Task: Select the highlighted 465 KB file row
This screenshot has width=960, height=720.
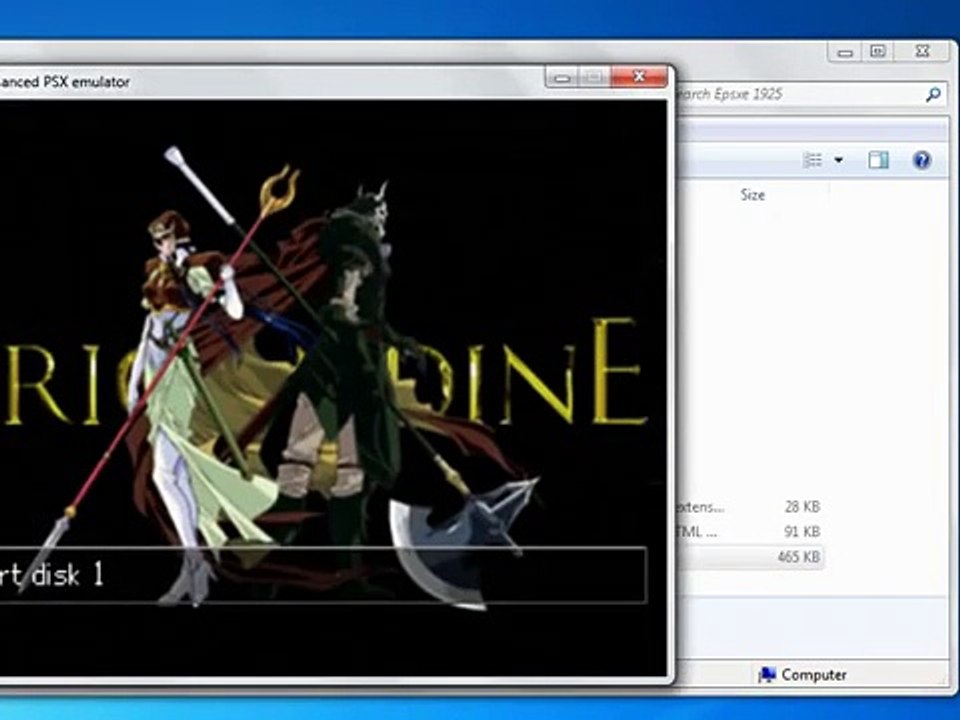Action: point(750,557)
